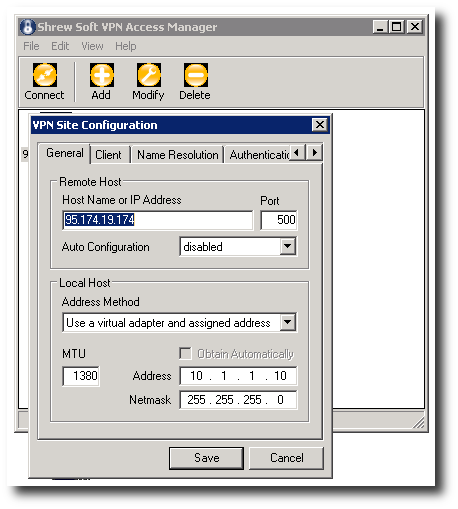Switch to the Authentication tab
458x509 pixels.
[x=258, y=155]
